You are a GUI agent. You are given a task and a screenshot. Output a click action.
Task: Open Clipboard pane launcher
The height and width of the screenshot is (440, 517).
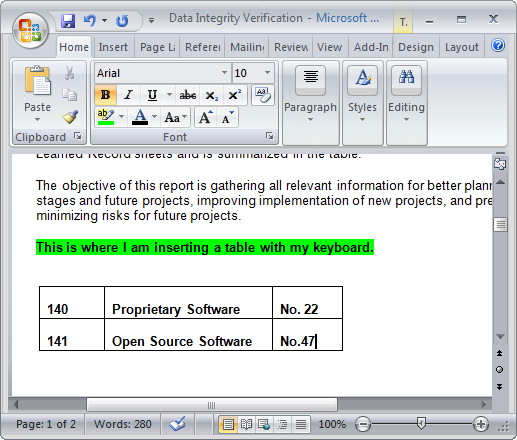click(x=78, y=136)
